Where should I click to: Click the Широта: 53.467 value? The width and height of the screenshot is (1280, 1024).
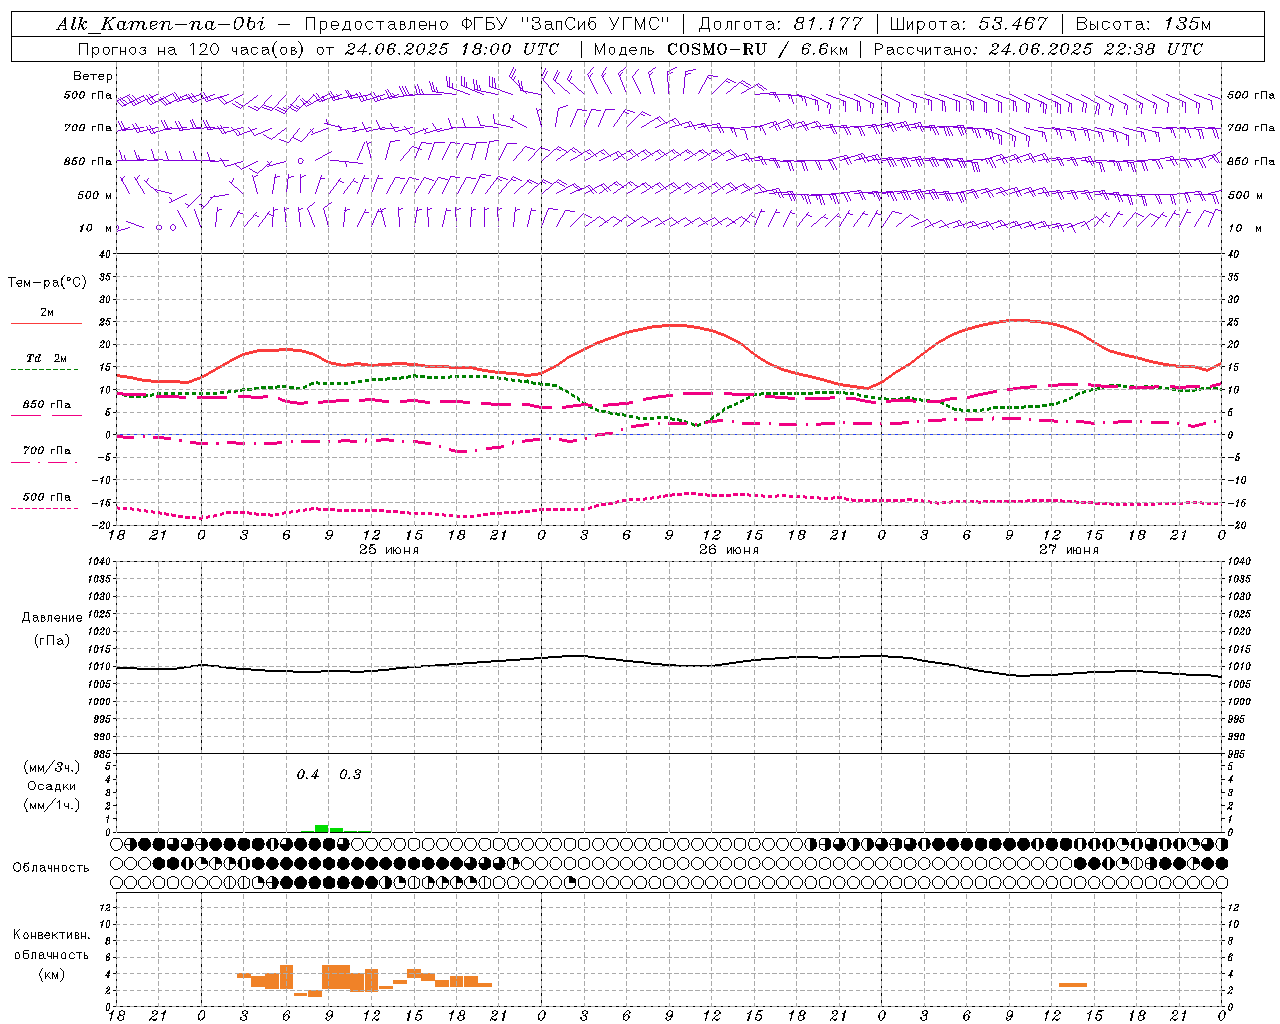click(968, 24)
